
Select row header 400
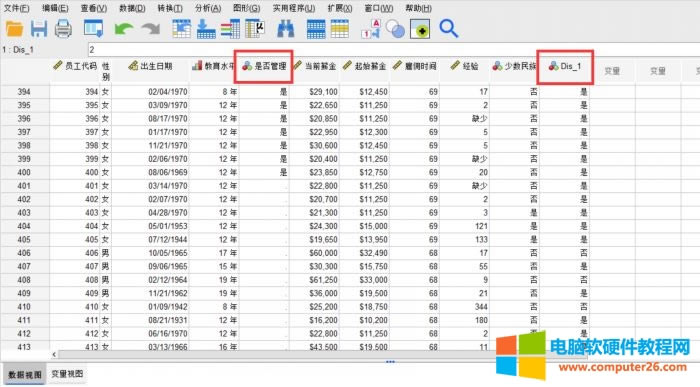(24, 172)
